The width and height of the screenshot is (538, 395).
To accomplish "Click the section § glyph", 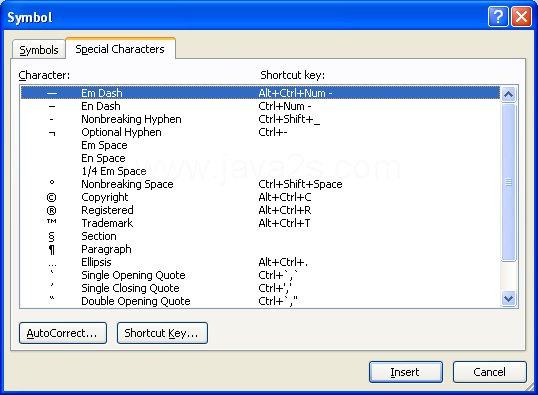I will (51, 237).
